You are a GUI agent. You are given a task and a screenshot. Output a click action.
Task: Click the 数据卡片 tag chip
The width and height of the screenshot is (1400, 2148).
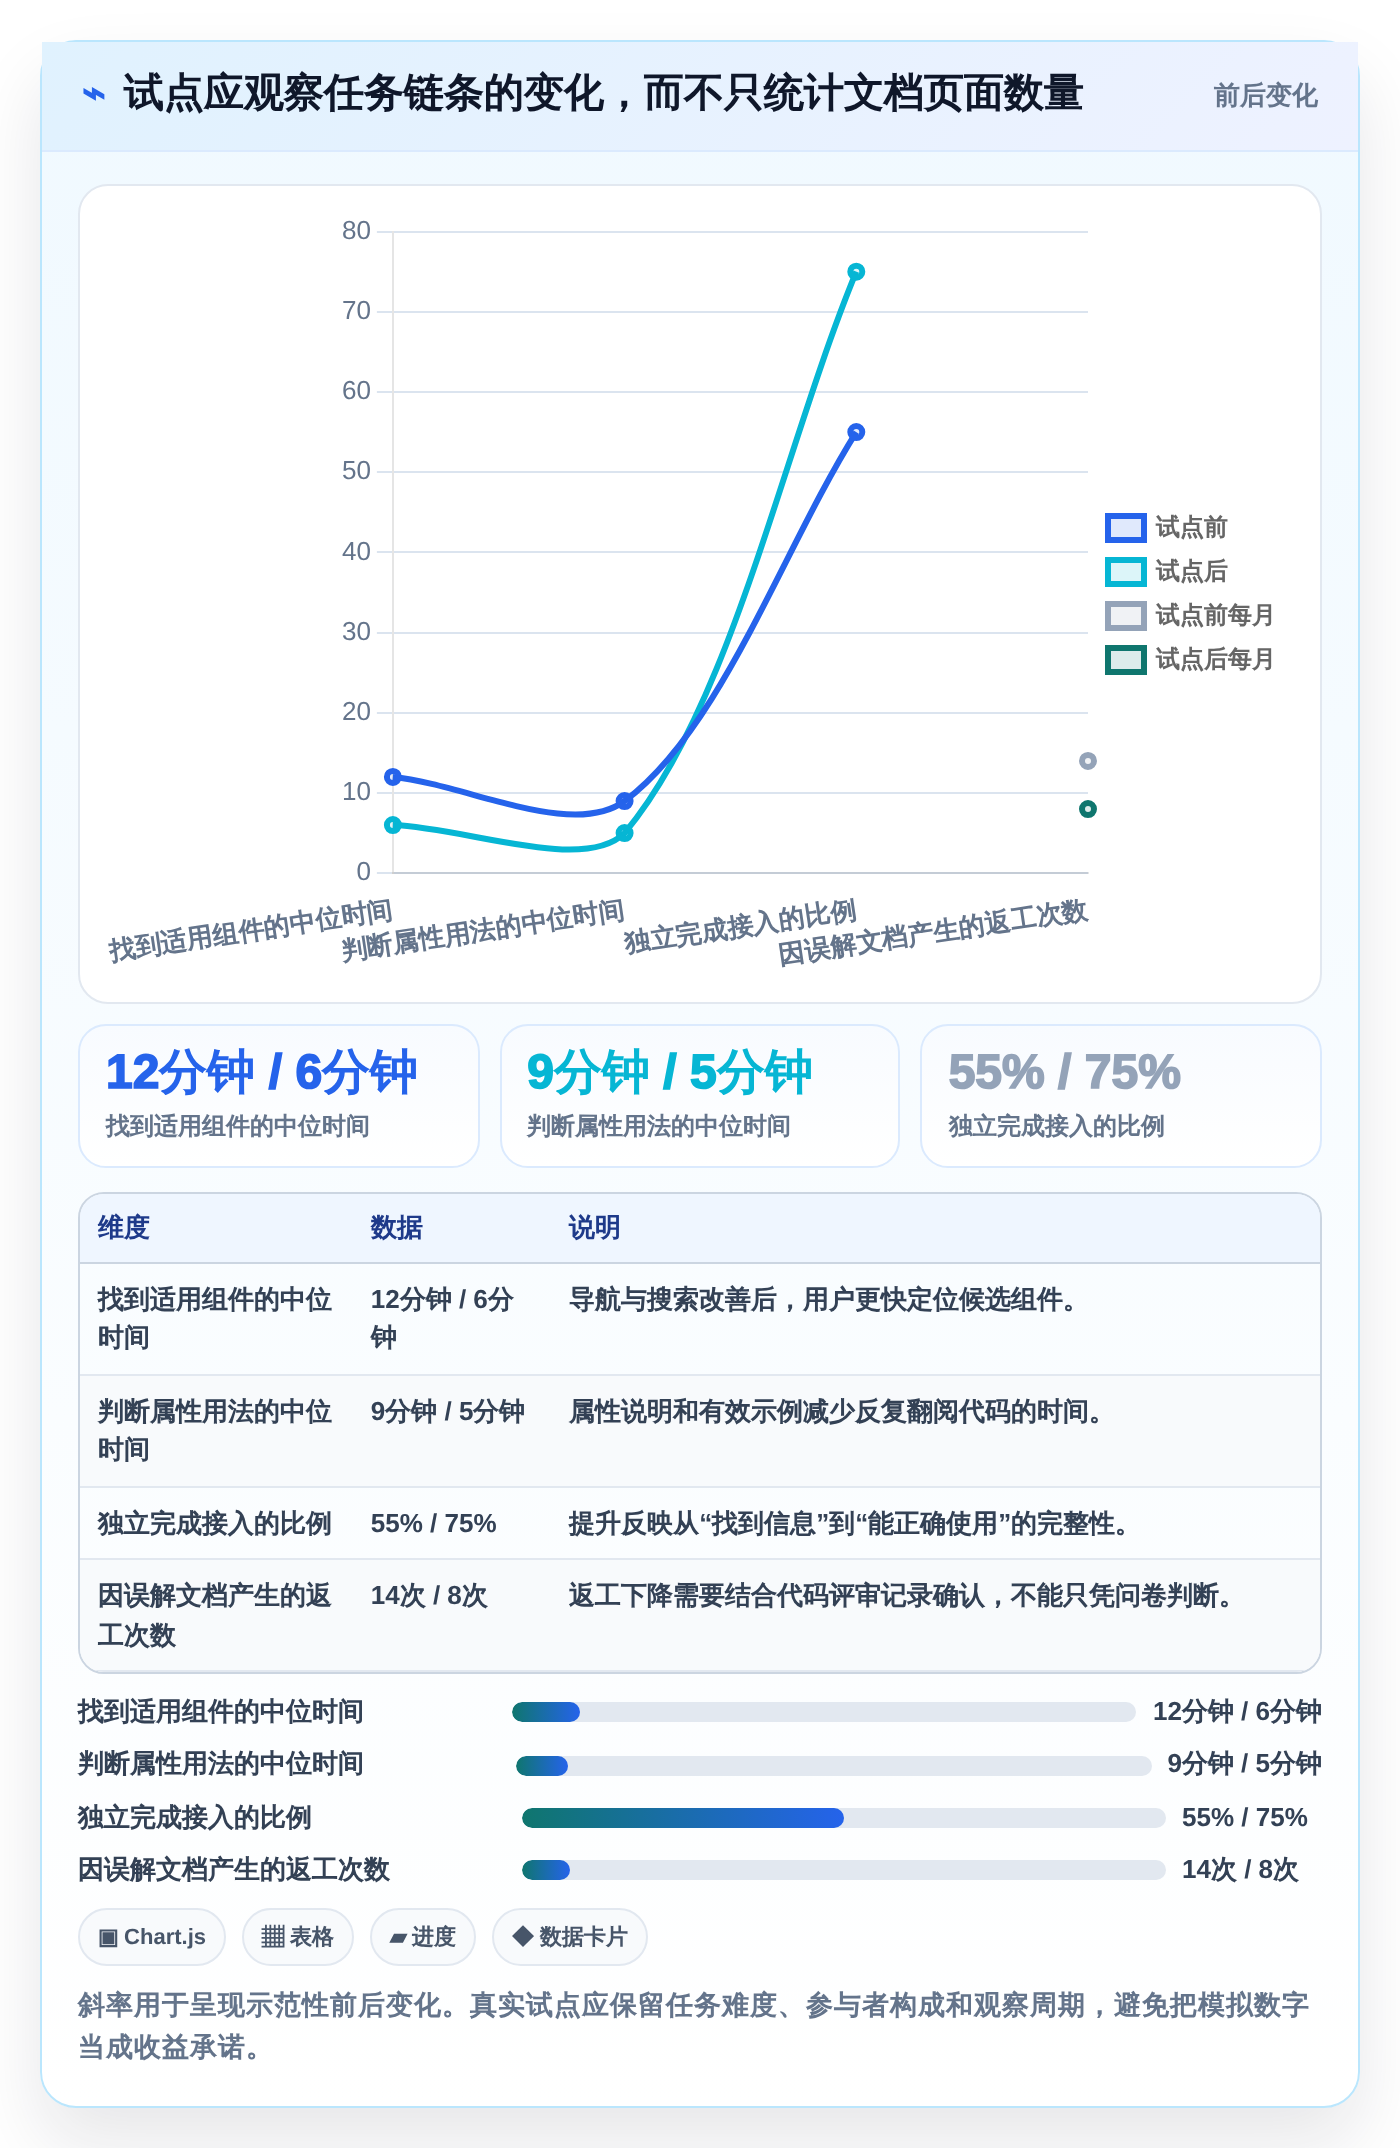(x=570, y=1937)
